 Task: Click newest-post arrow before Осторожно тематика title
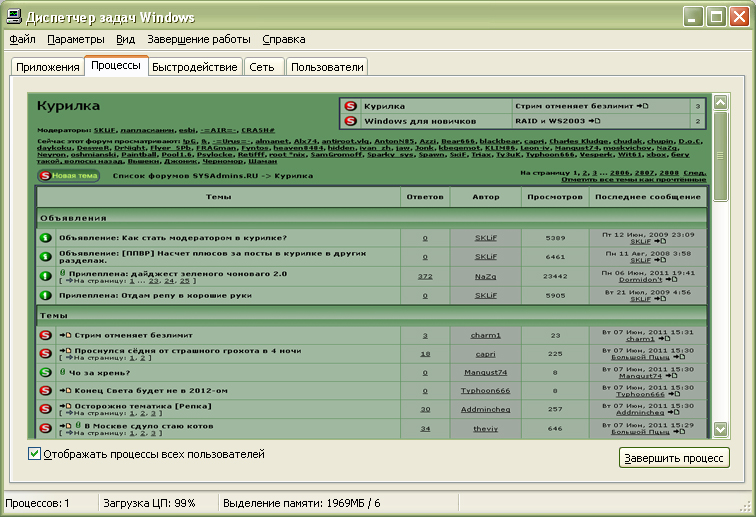(65, 406)
